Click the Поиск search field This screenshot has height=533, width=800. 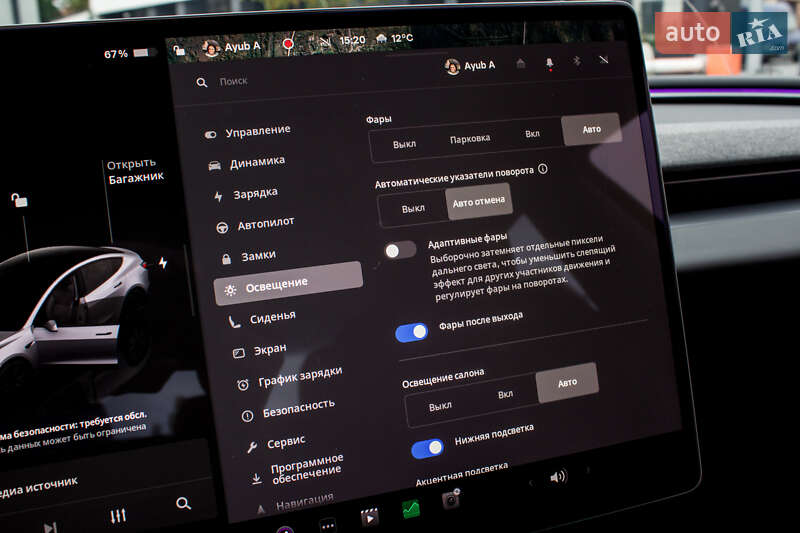[300, 82]
